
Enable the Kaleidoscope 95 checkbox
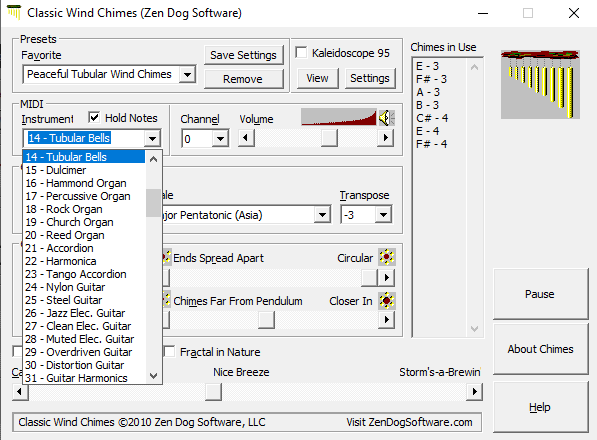(301, 52)
